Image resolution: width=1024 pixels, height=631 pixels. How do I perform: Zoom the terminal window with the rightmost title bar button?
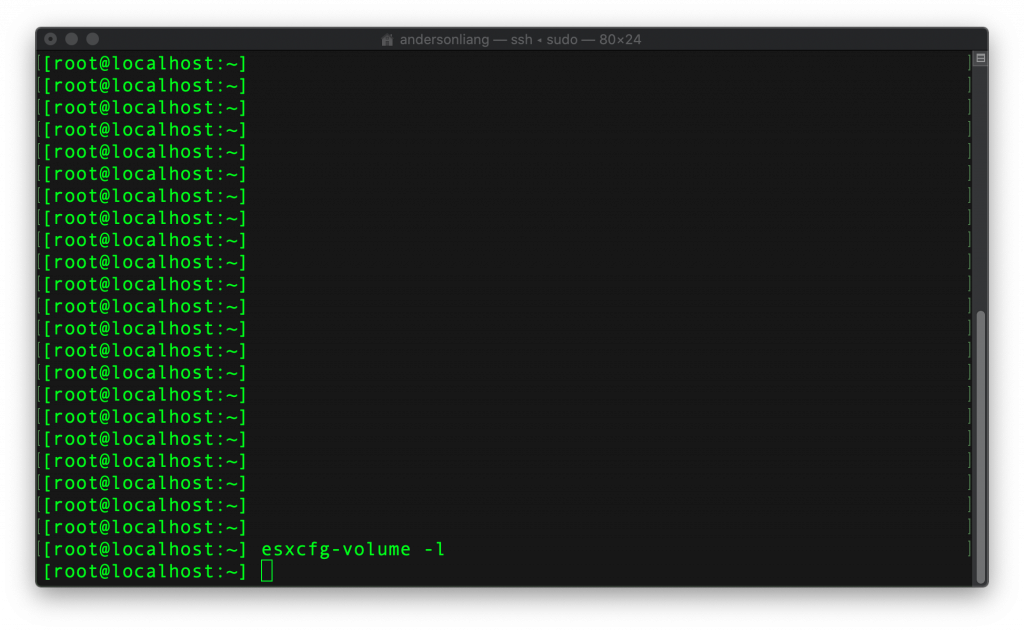[x=93, y=39]
